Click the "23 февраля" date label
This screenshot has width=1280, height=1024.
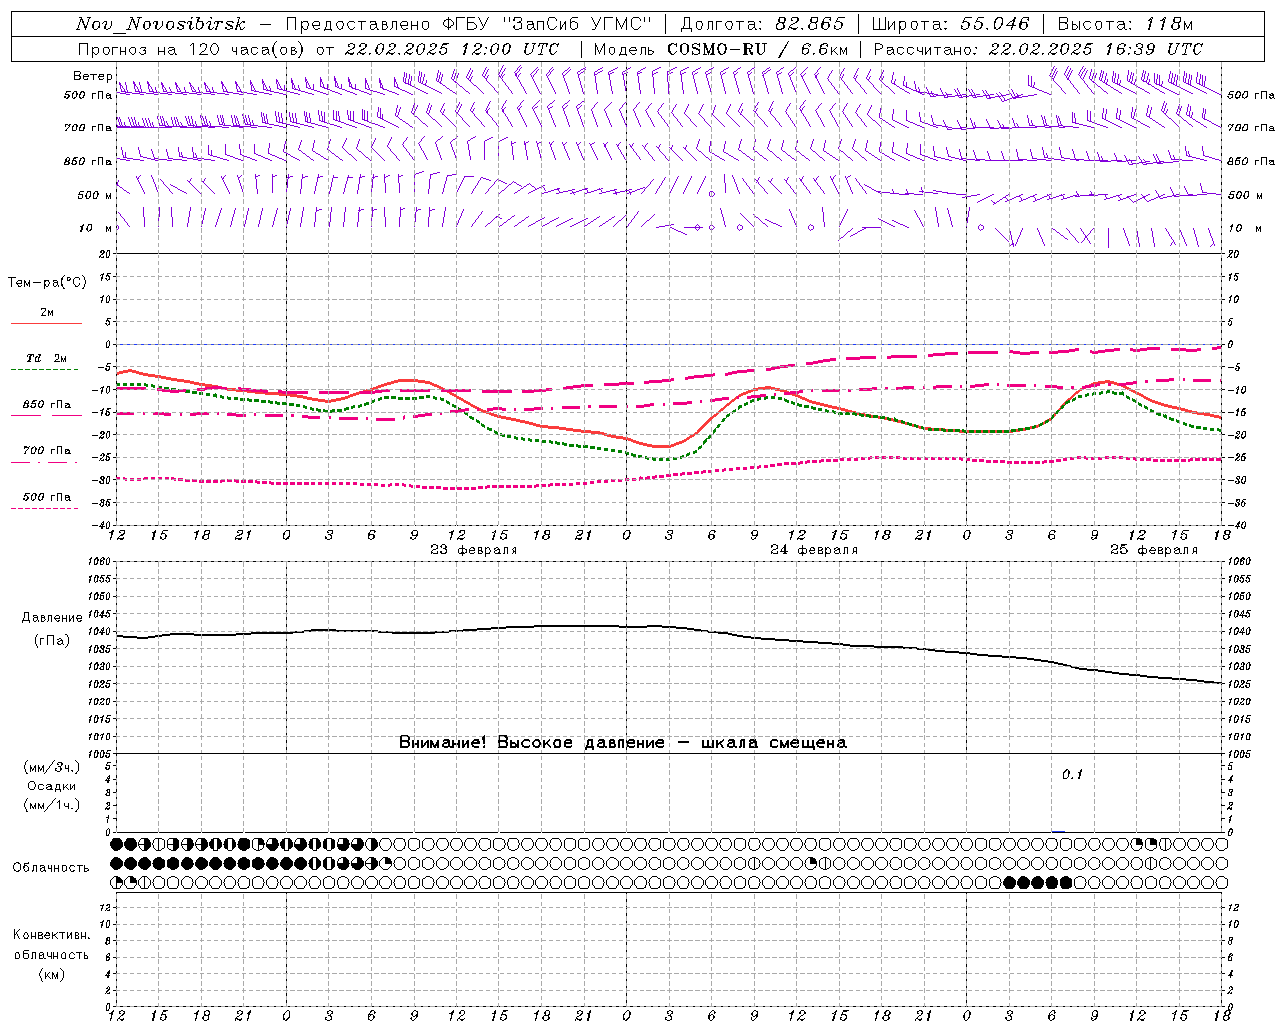click(x=474, y=550)
